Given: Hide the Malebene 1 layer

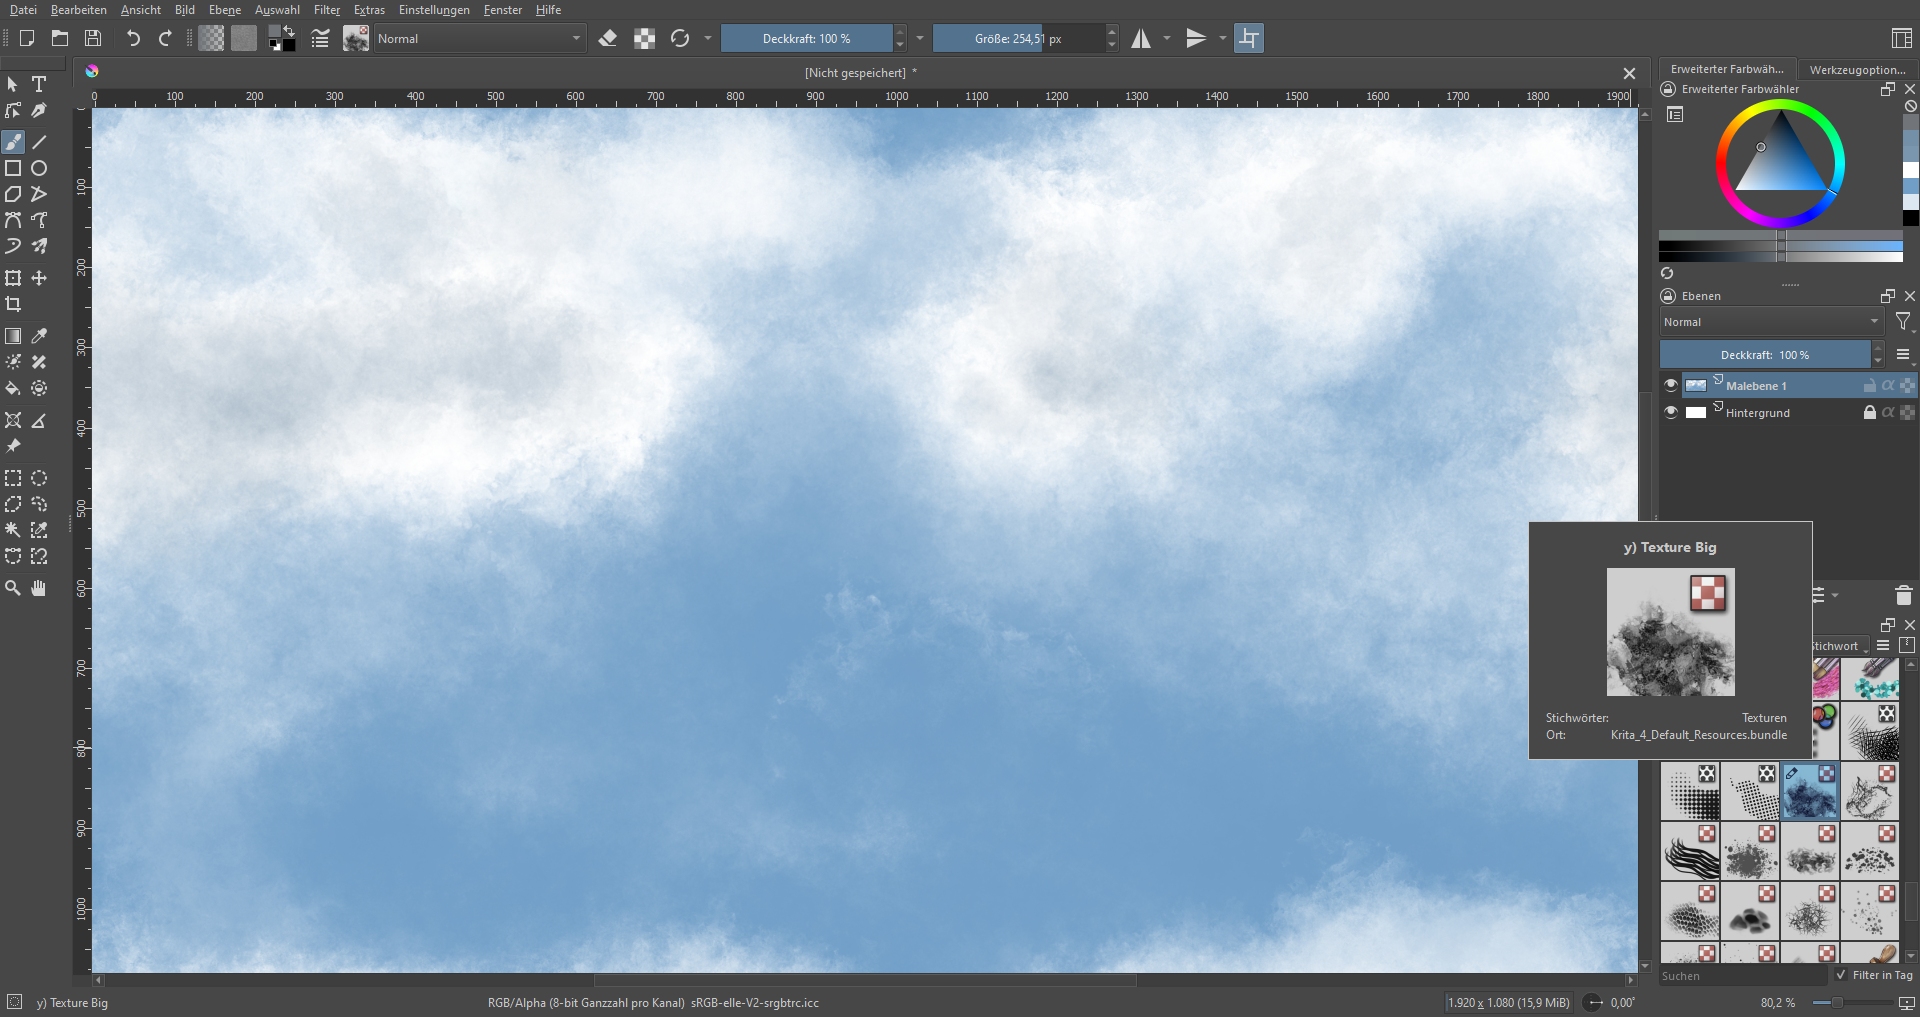Looking at the screenshot, I should (x=1670, y=385).
